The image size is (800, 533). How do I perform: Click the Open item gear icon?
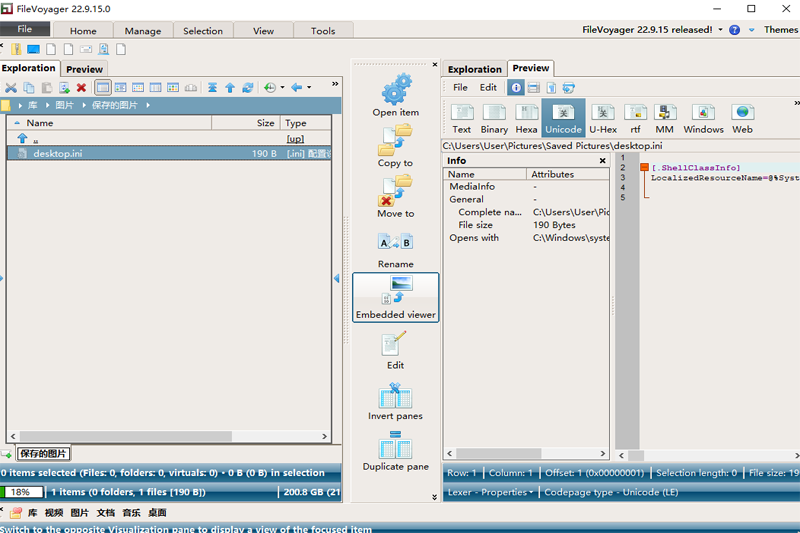396,88
